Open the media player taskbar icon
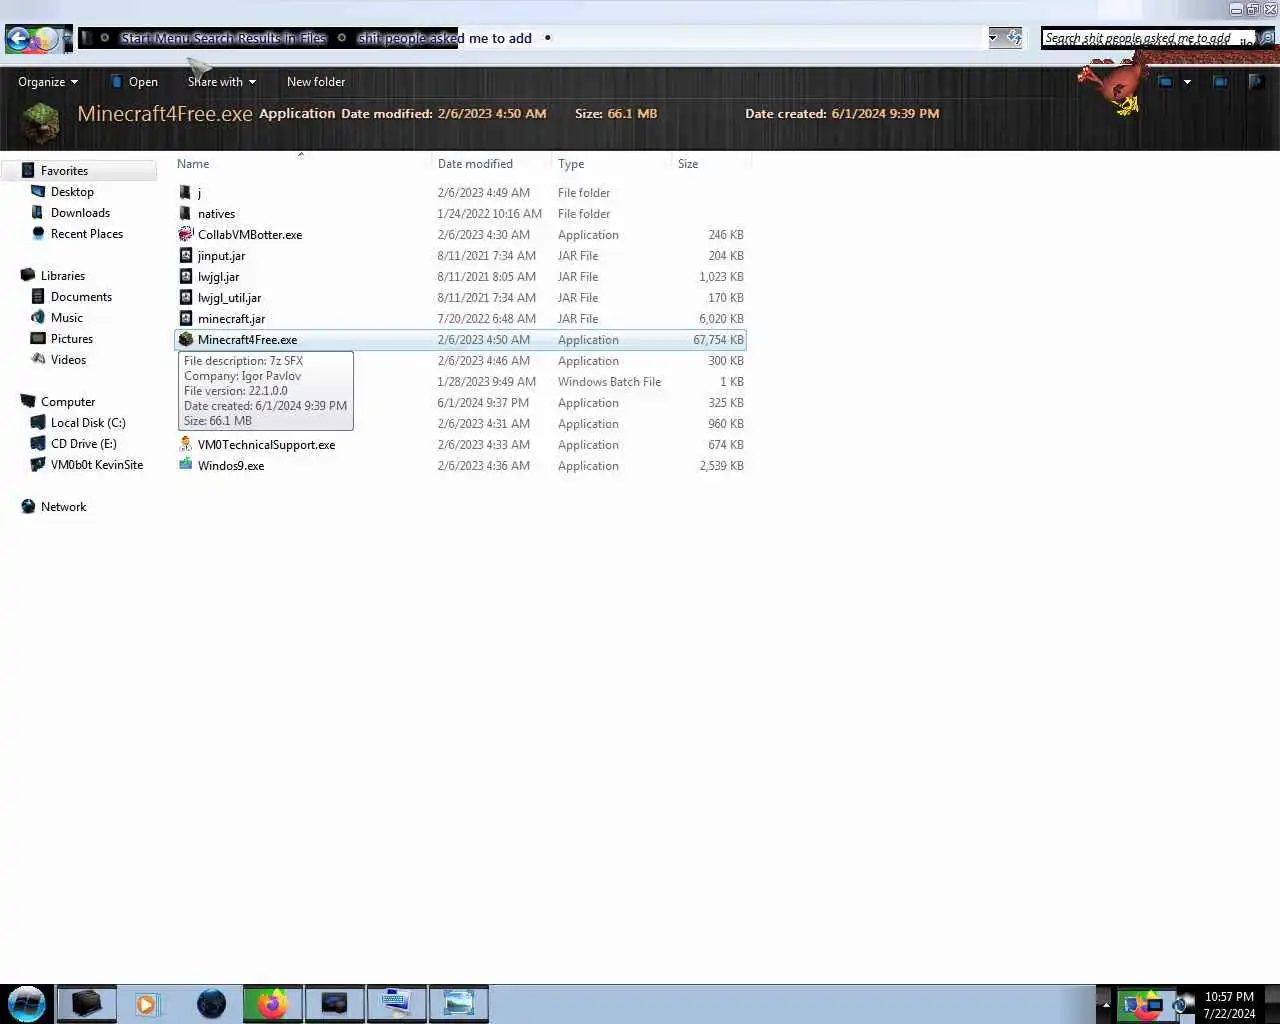The height and width of the screenshot is (1024, 1280). tap(147, 1004)
